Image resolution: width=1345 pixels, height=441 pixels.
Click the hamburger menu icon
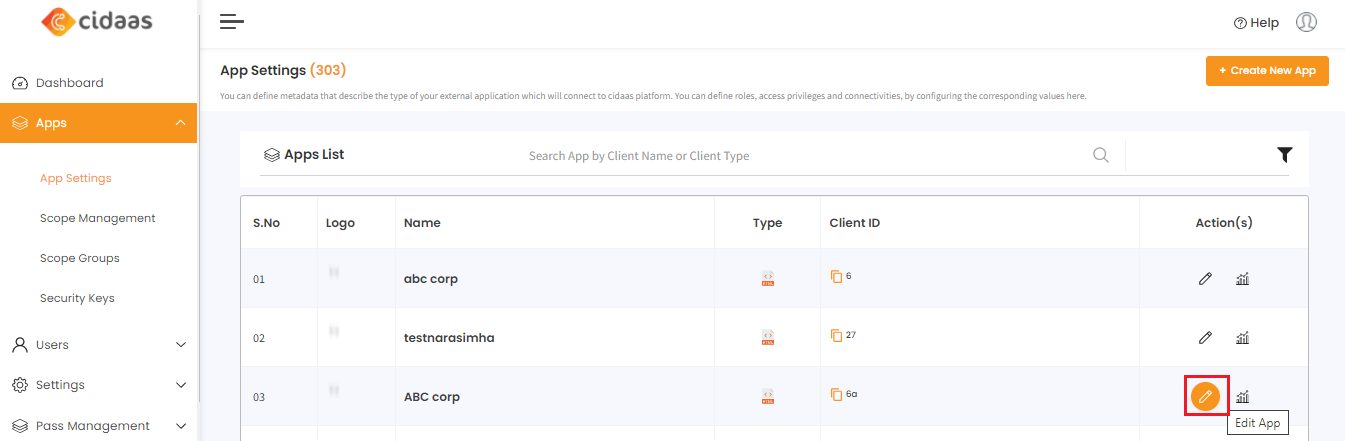point(232,22)
